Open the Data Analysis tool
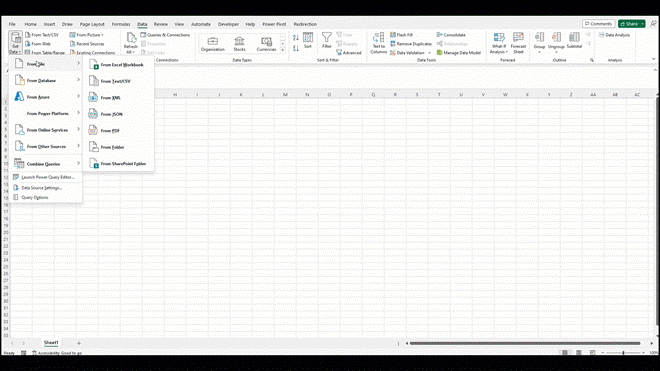Viewport: 660px width, 371px height. [615, 35]
